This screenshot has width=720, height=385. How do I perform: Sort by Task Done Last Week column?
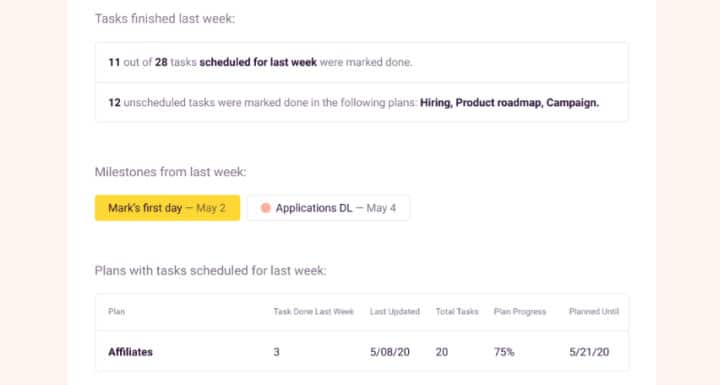click(314, 311)
